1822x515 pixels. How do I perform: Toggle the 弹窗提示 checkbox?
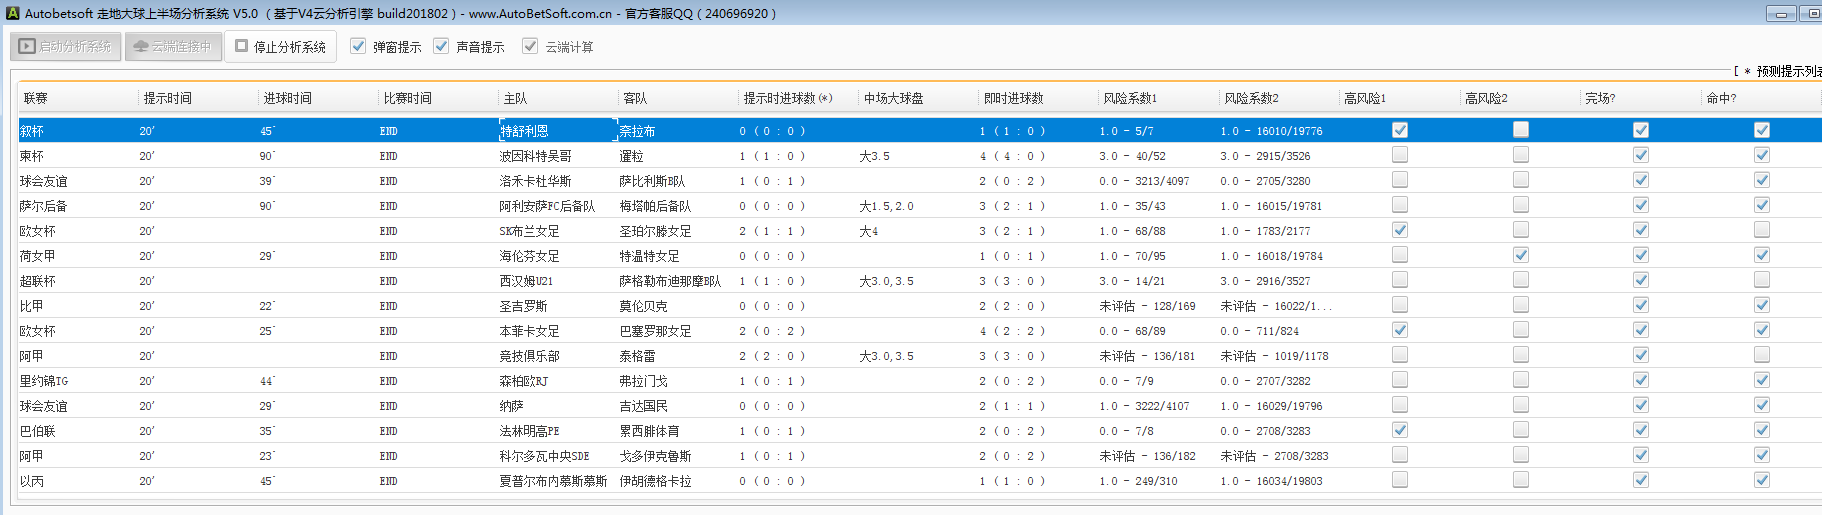coord(358,46)
